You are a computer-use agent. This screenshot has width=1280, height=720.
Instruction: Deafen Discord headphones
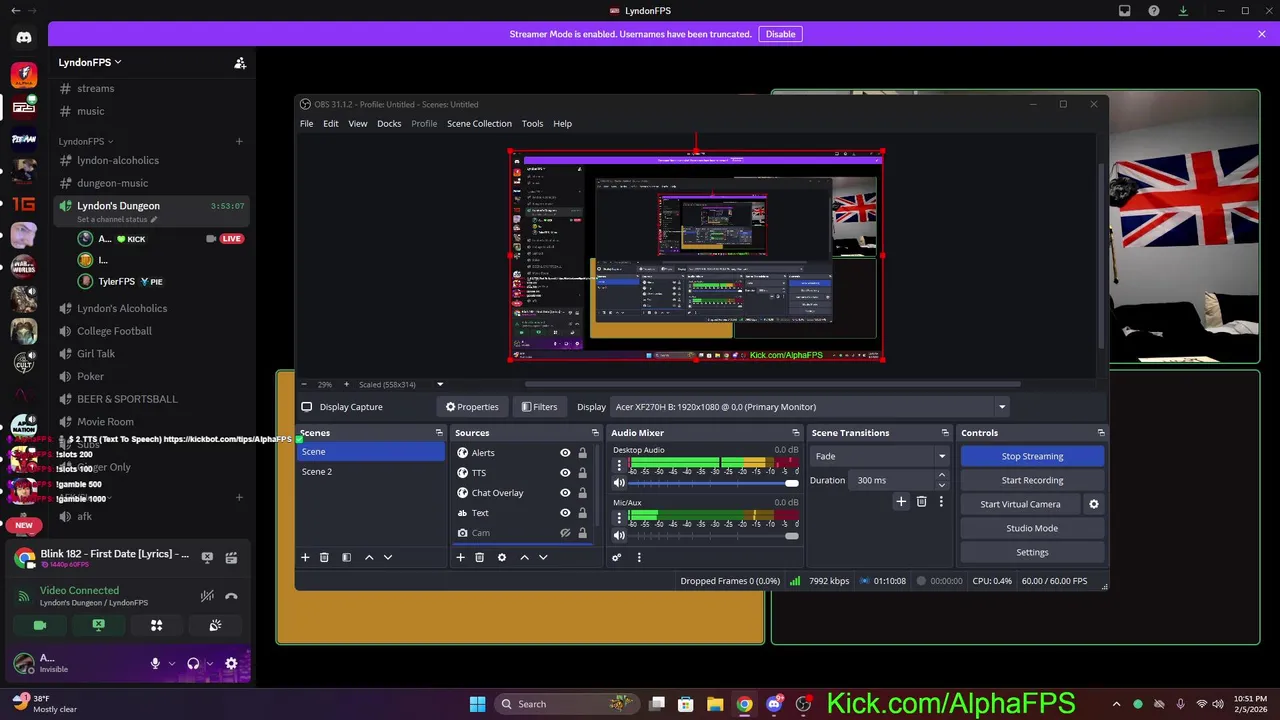[193, 663]
